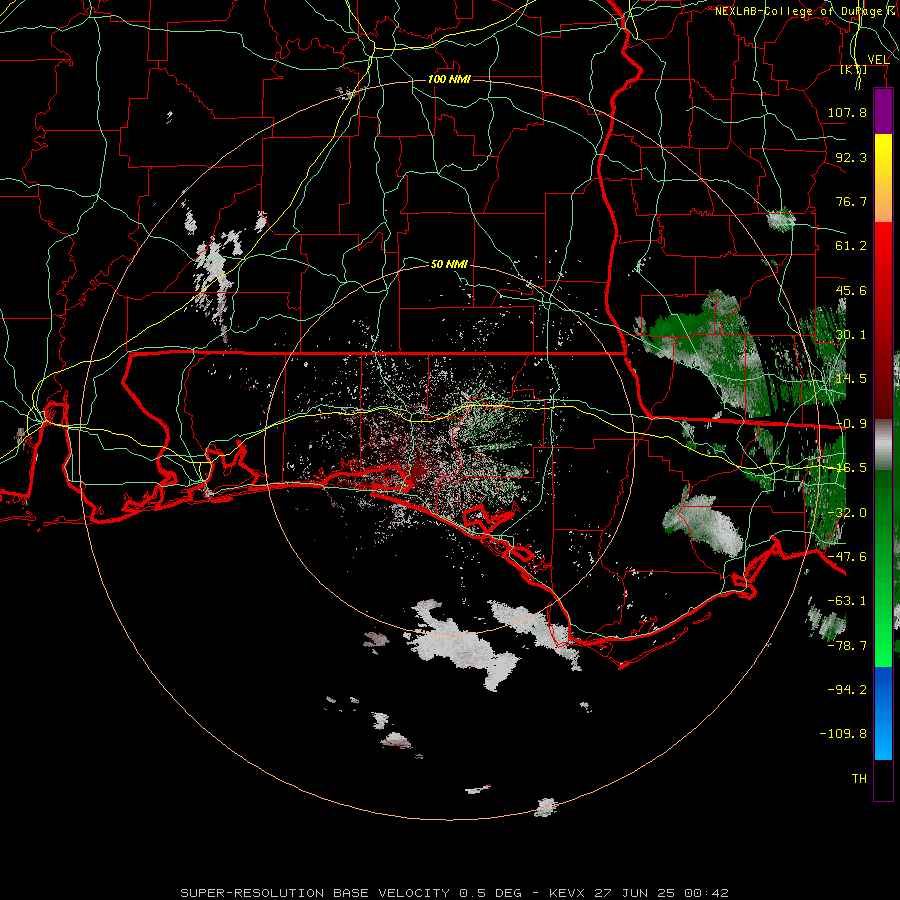Screen dimensions: 900x900
Task: Click the 50 NMI range ring label
Action: [449, 264]
